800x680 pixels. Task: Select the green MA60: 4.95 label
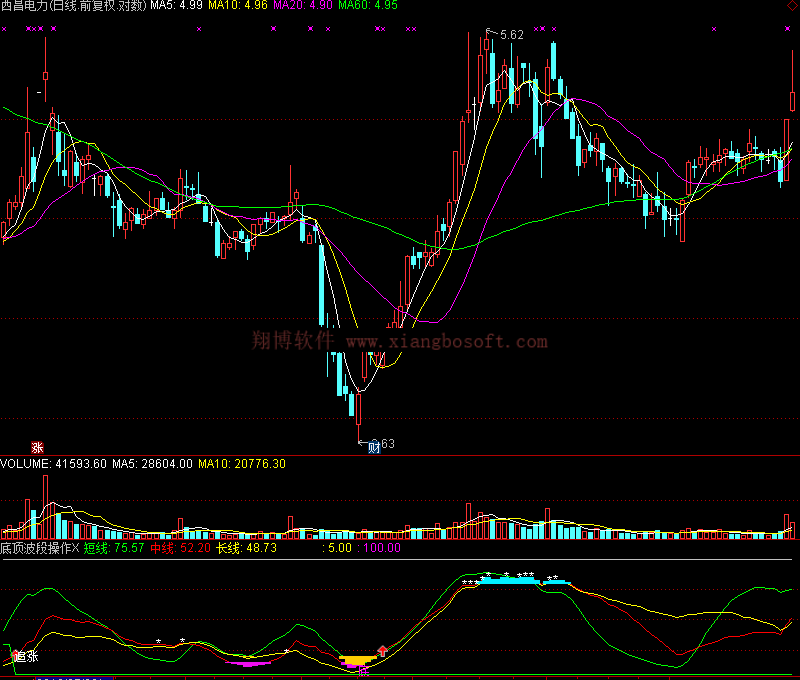367,6
